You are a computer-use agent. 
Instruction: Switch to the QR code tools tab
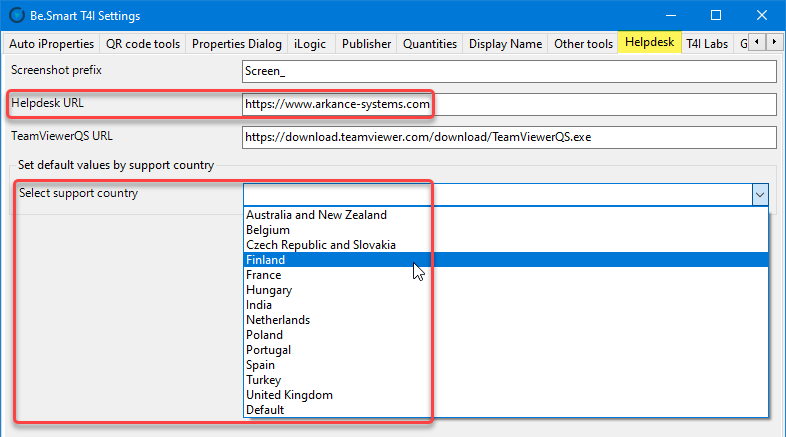pos(143,44)
